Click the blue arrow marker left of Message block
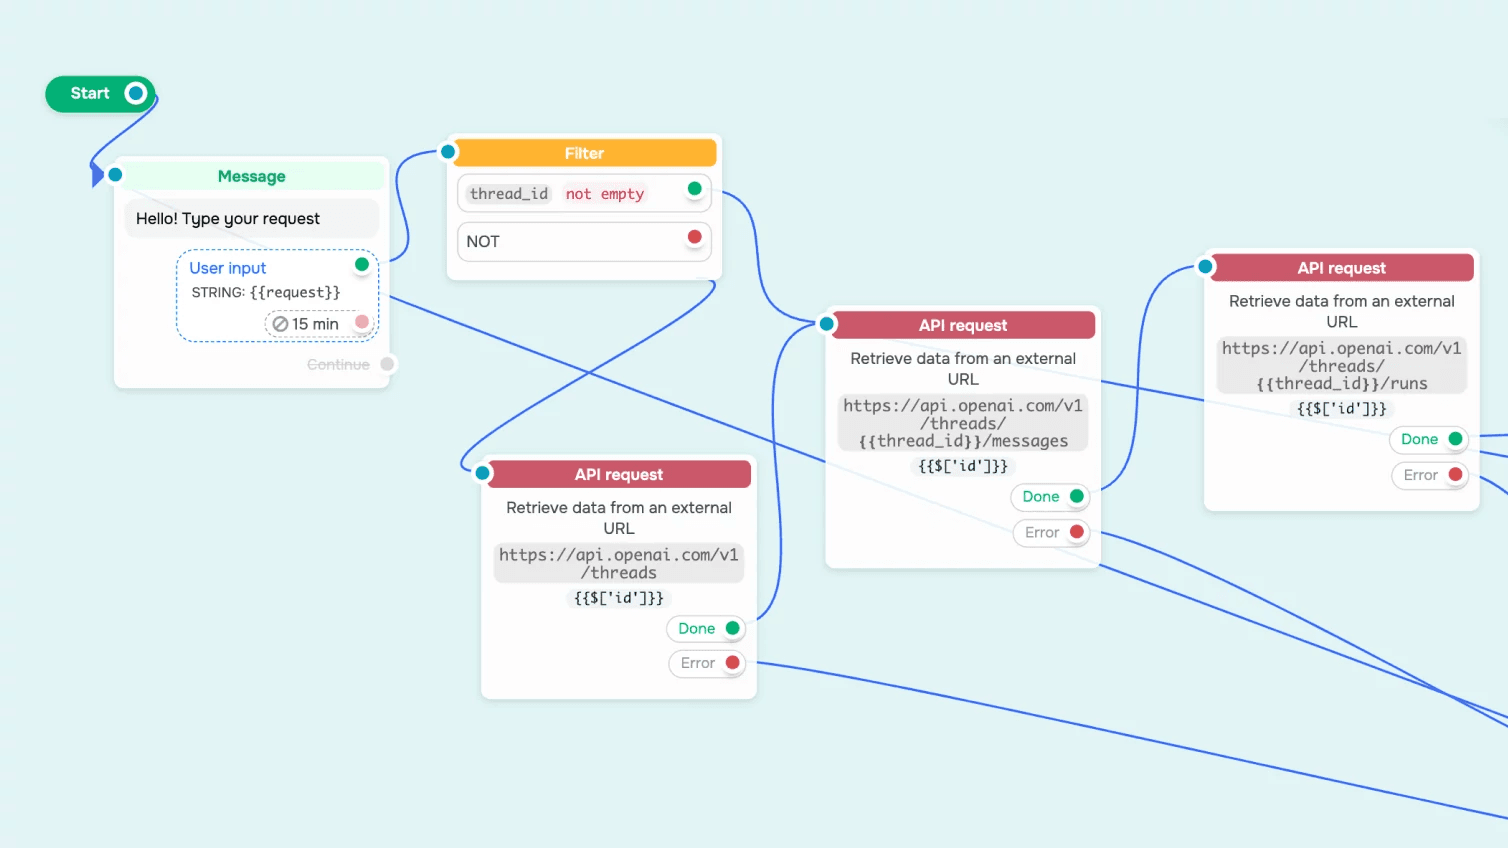Image resolution: width=1508 pixels, height=848 pixels. coord(97,175)
